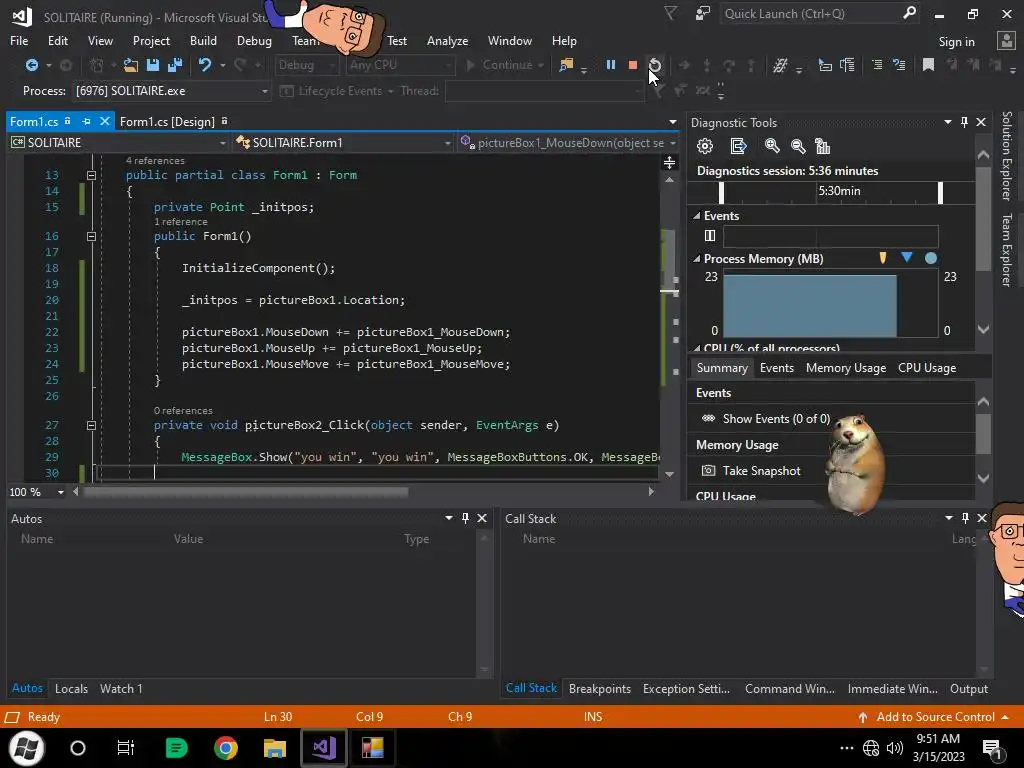Image resolution: width=1024 pixels, height=768 pixels.
Task: Click the Diagnostic Tools vertical scrollbar
Action: (x=983, y=219)
